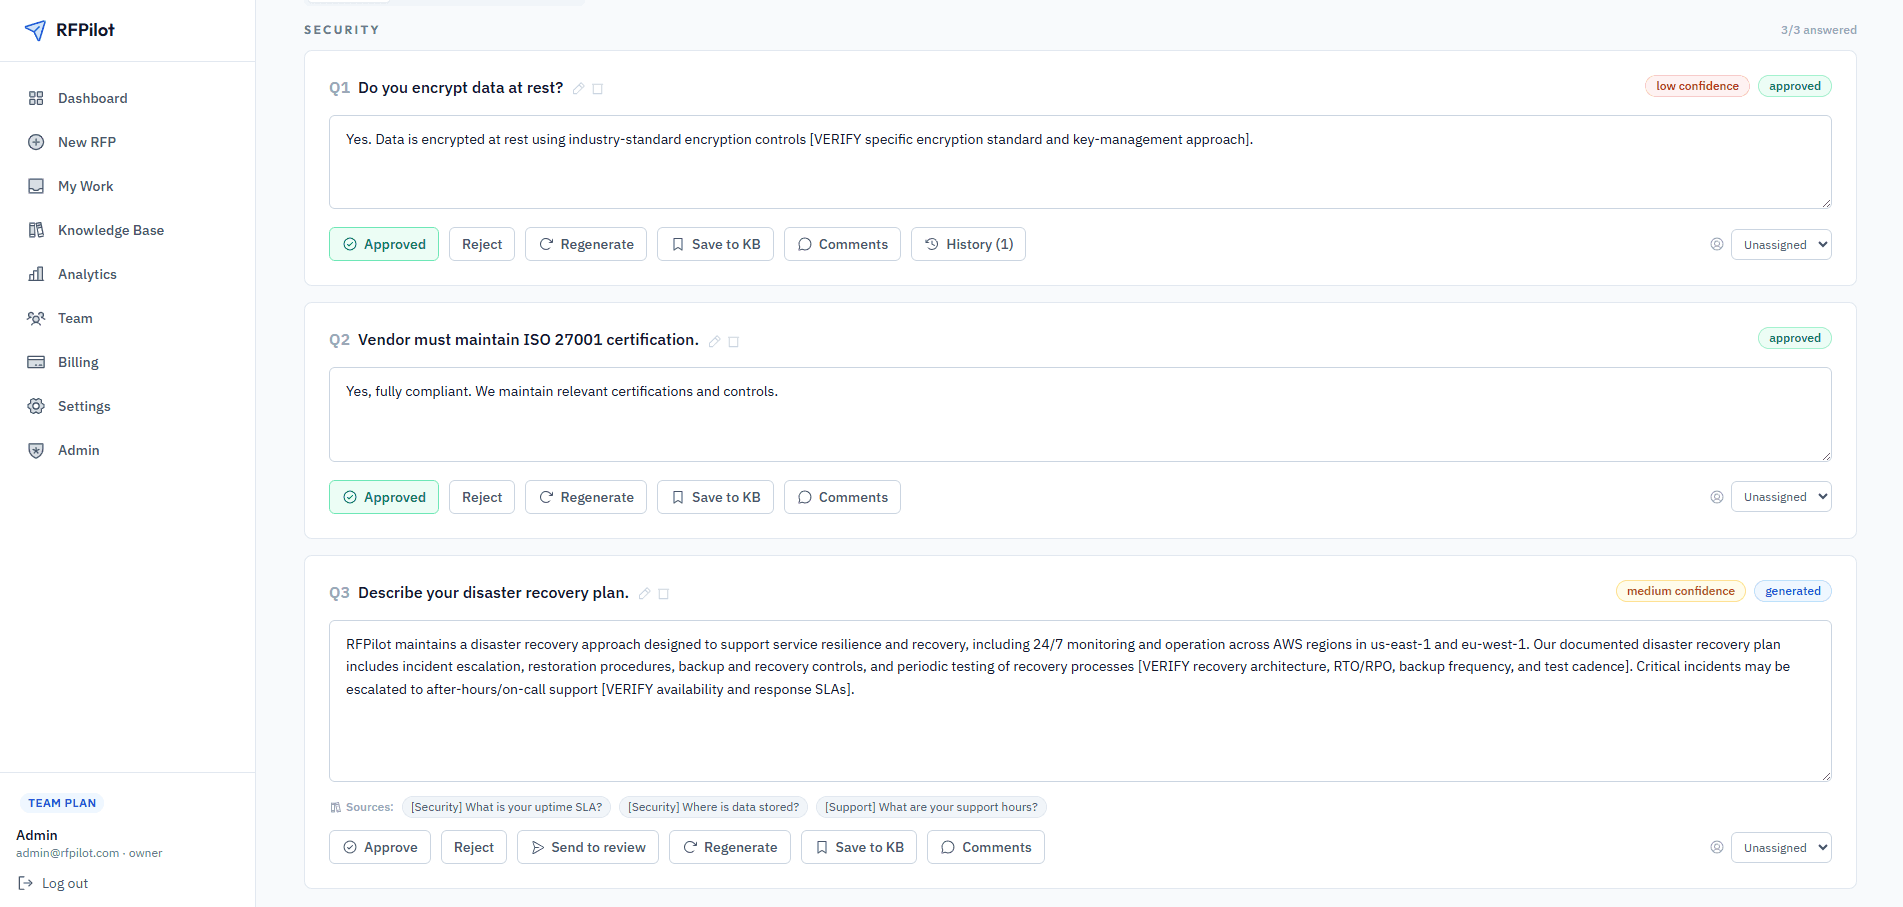Send Q3 answer to review

[588, 847]
